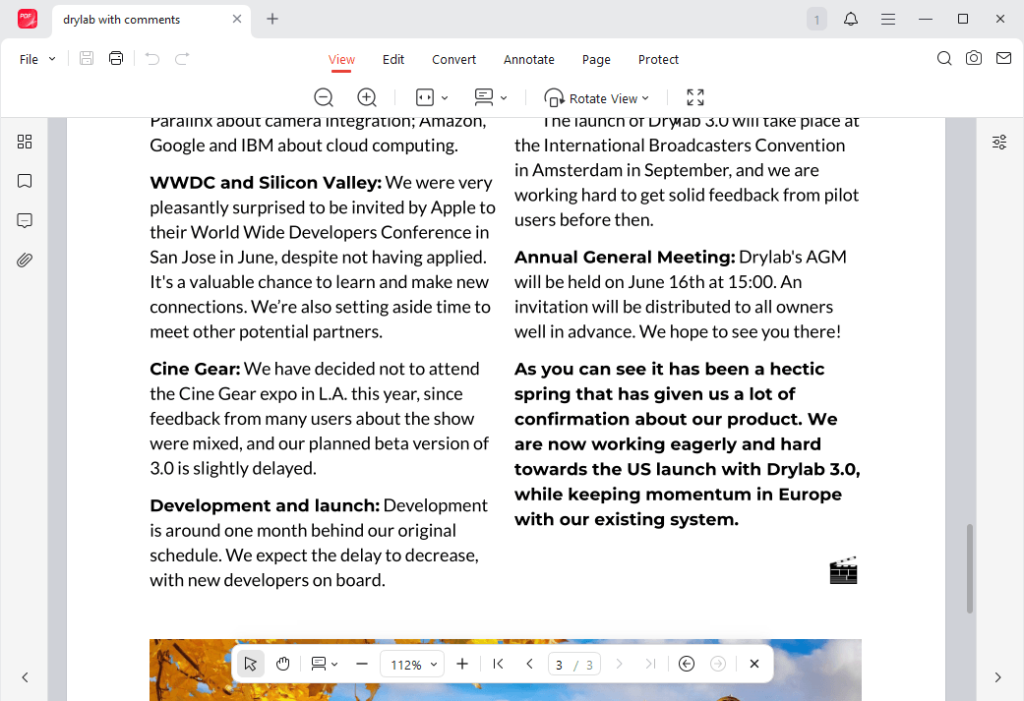Activate the Select arrow tool

click(250, 663)
